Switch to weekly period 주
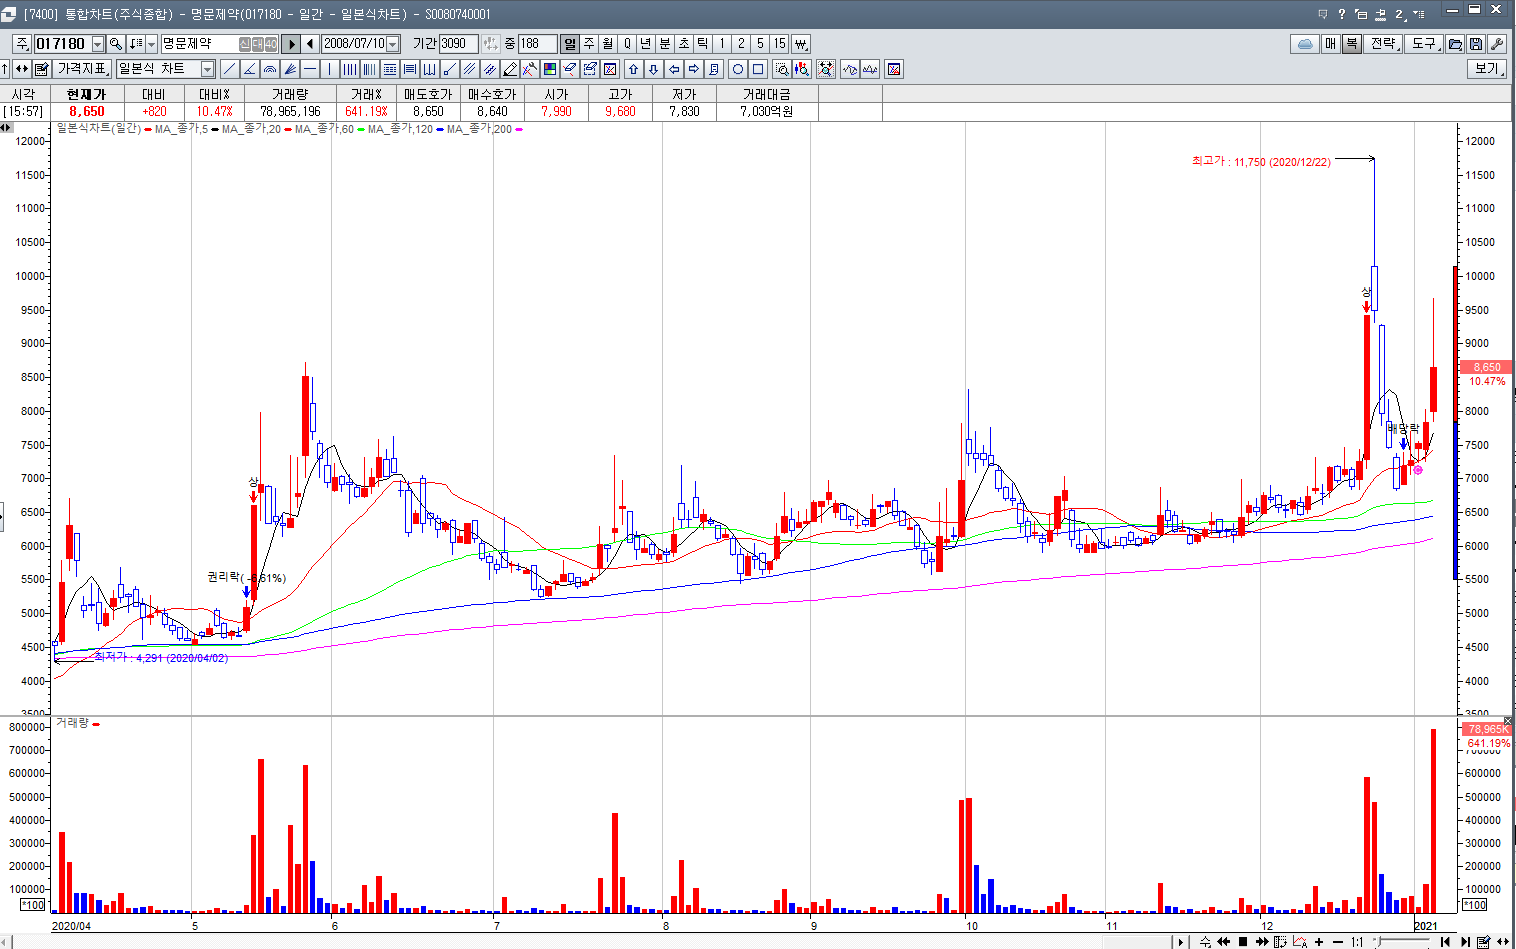1516x949 pixels. pyautogui.click(x=588, y=44)
